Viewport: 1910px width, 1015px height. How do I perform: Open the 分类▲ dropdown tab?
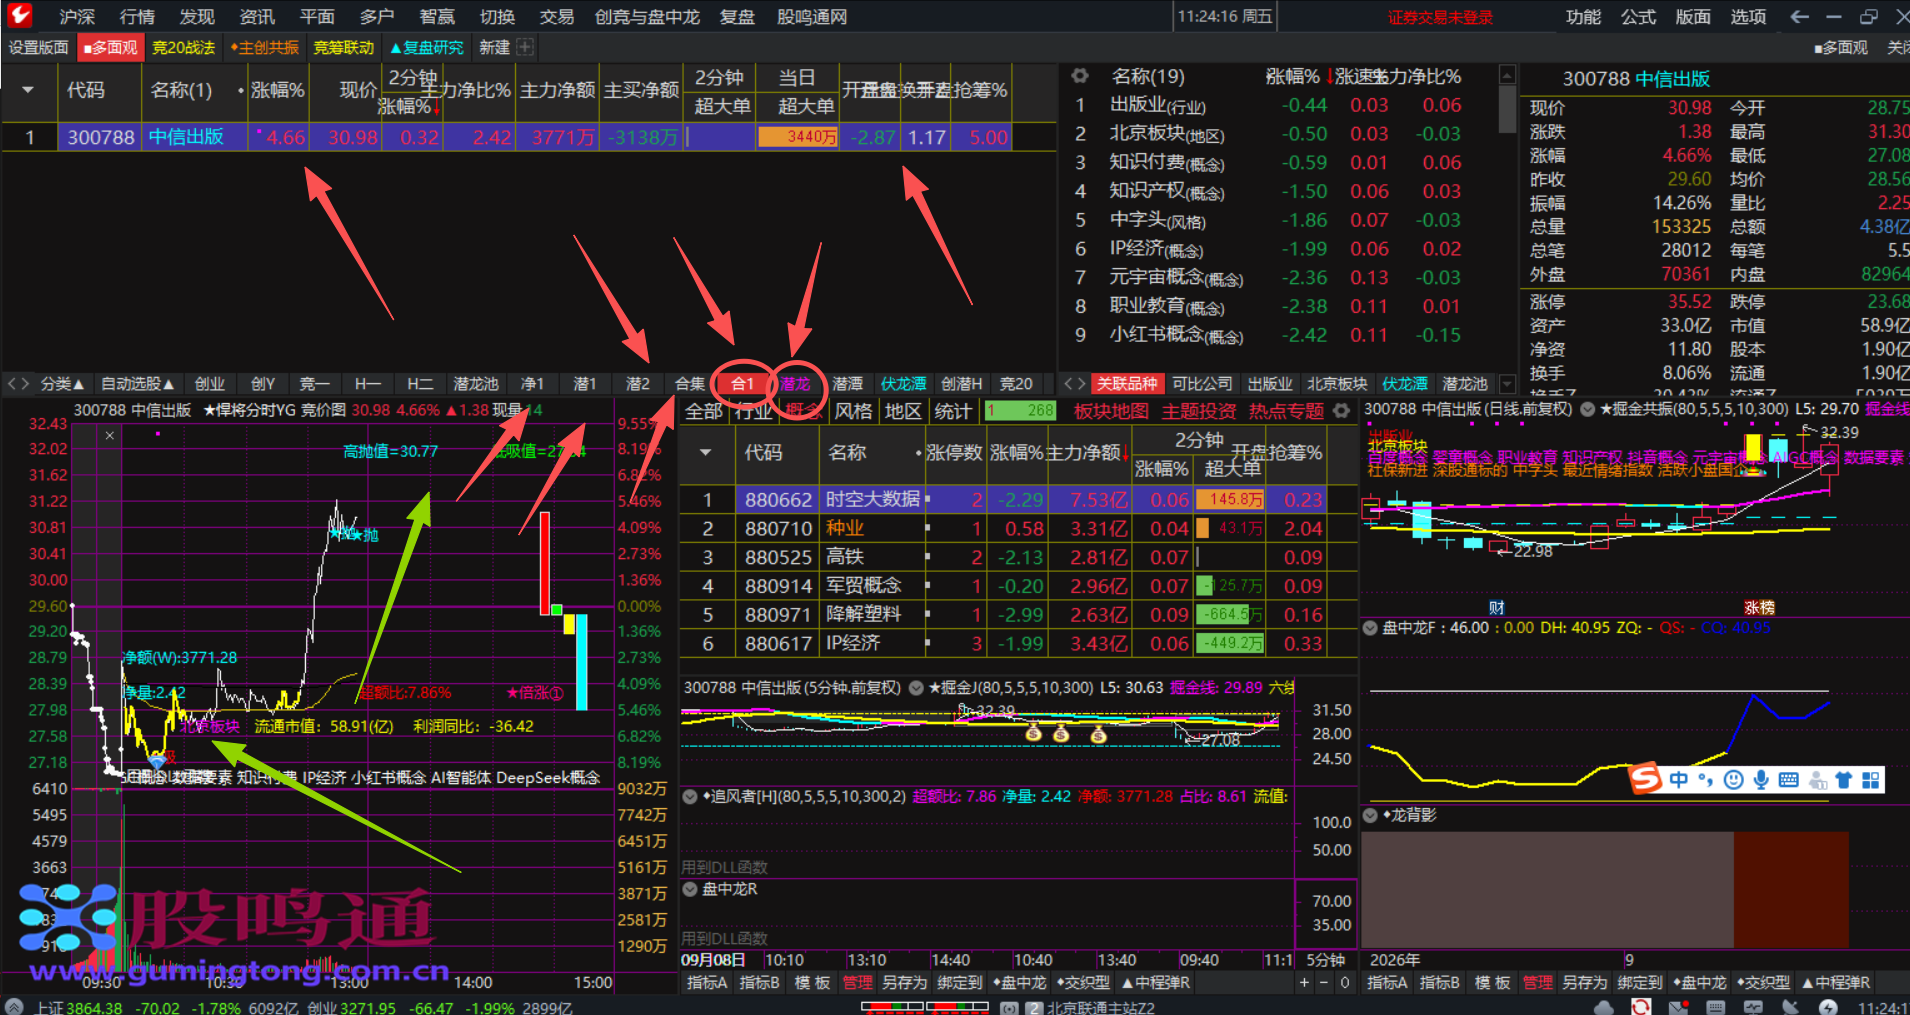pos(62,384)
